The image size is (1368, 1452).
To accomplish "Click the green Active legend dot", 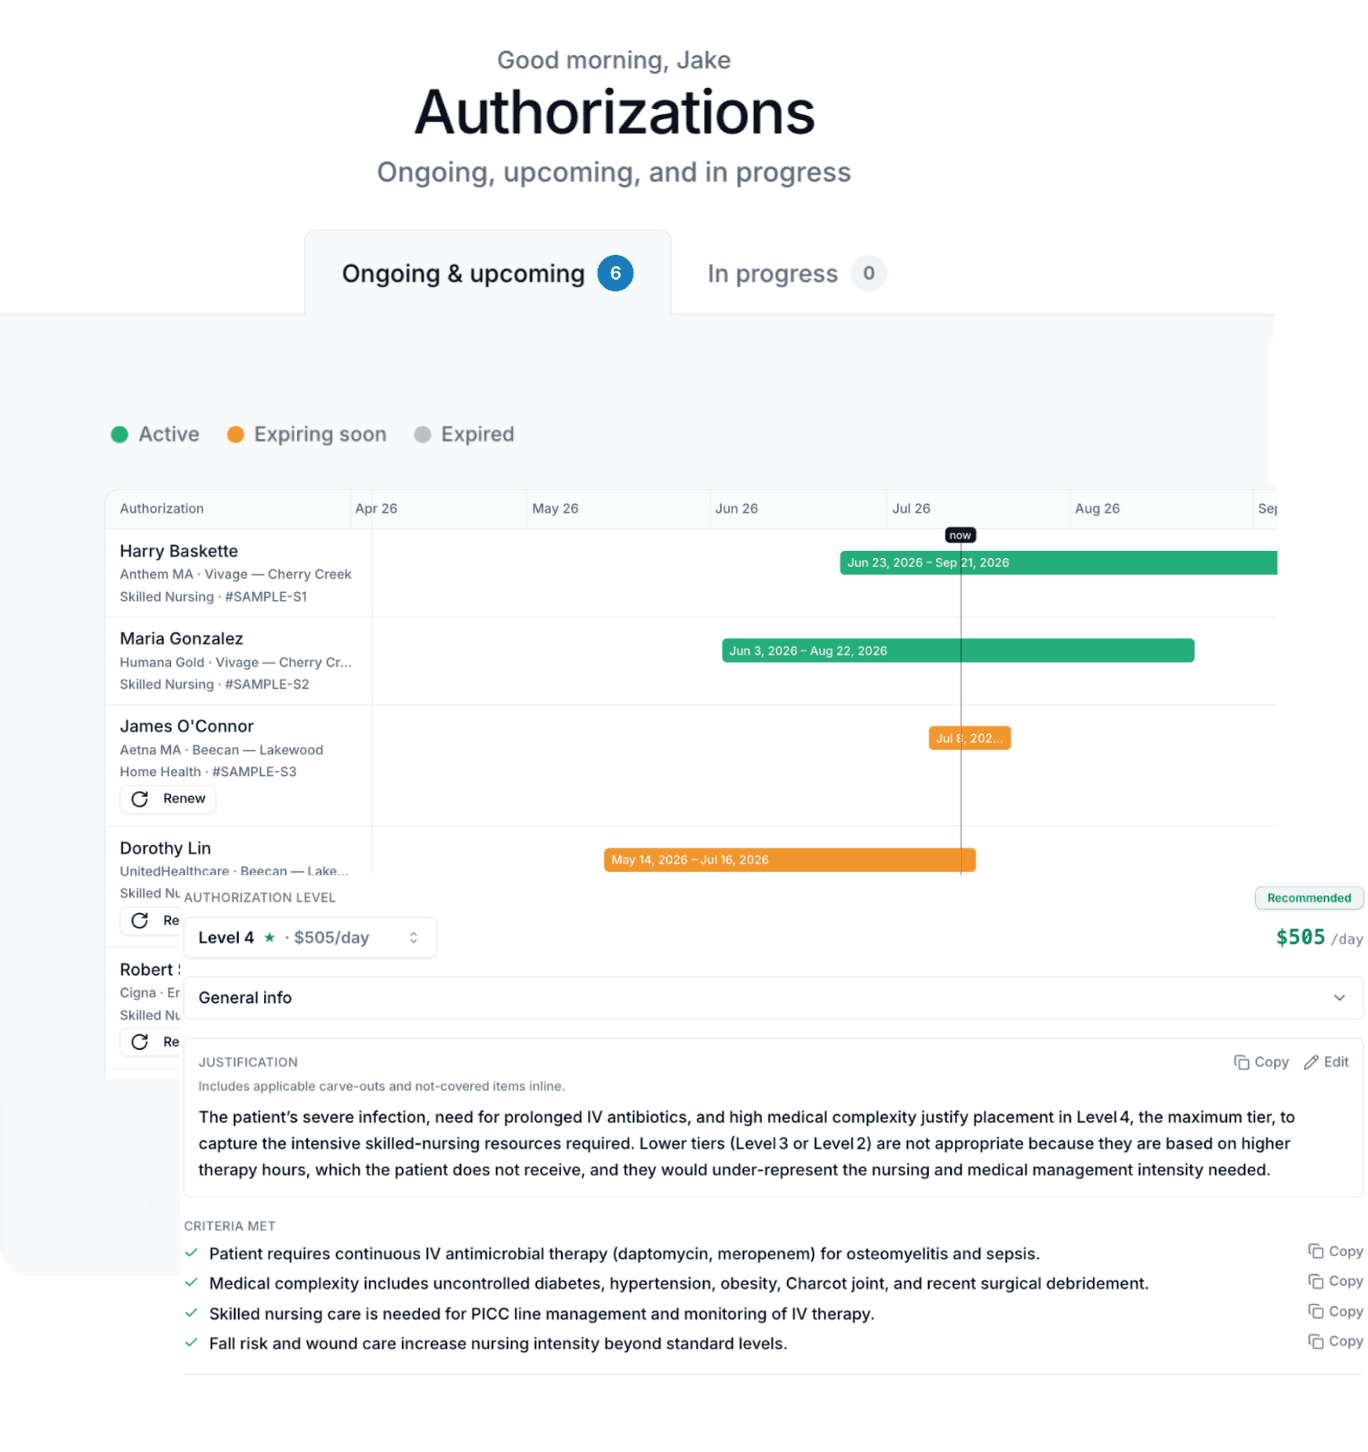I will tap(119, 434).
